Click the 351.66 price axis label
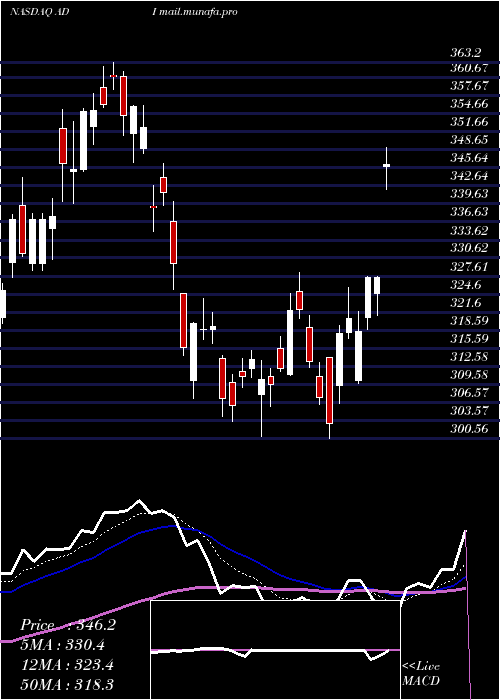The image size is (500, 700). (x=468, y=122)
